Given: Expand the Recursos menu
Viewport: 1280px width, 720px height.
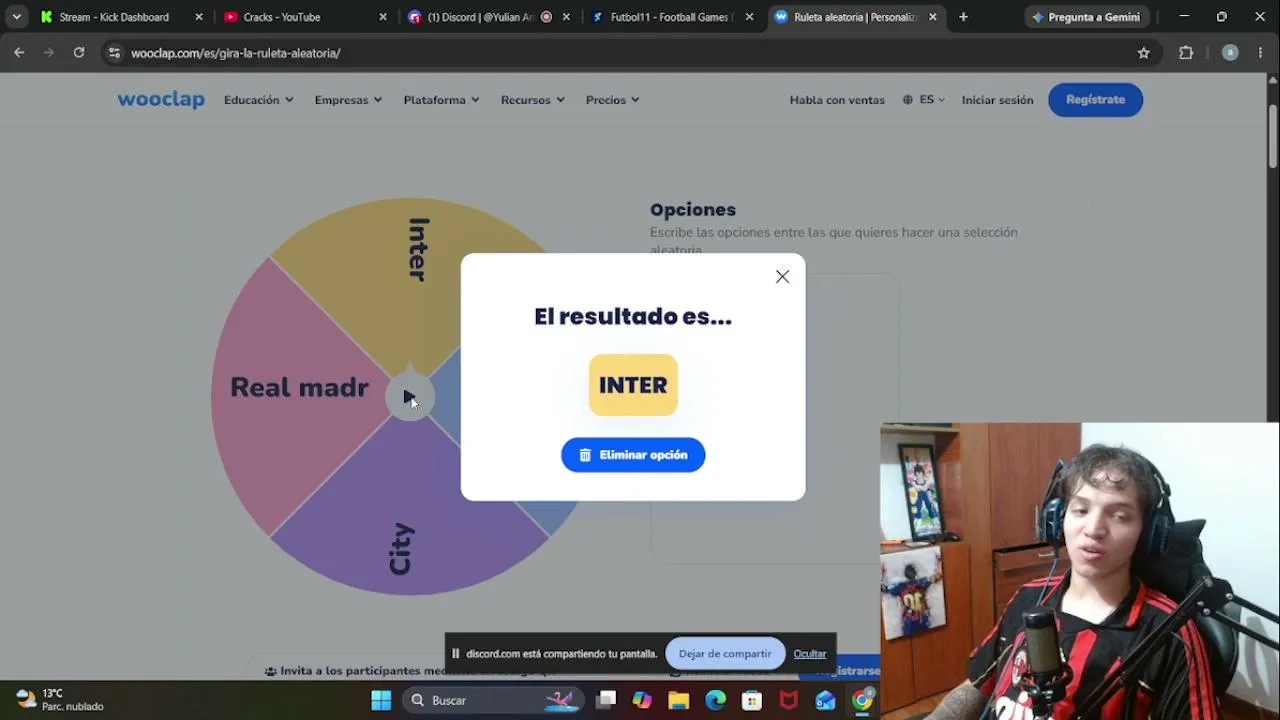Looking at the screenshot, I should 532,100.
